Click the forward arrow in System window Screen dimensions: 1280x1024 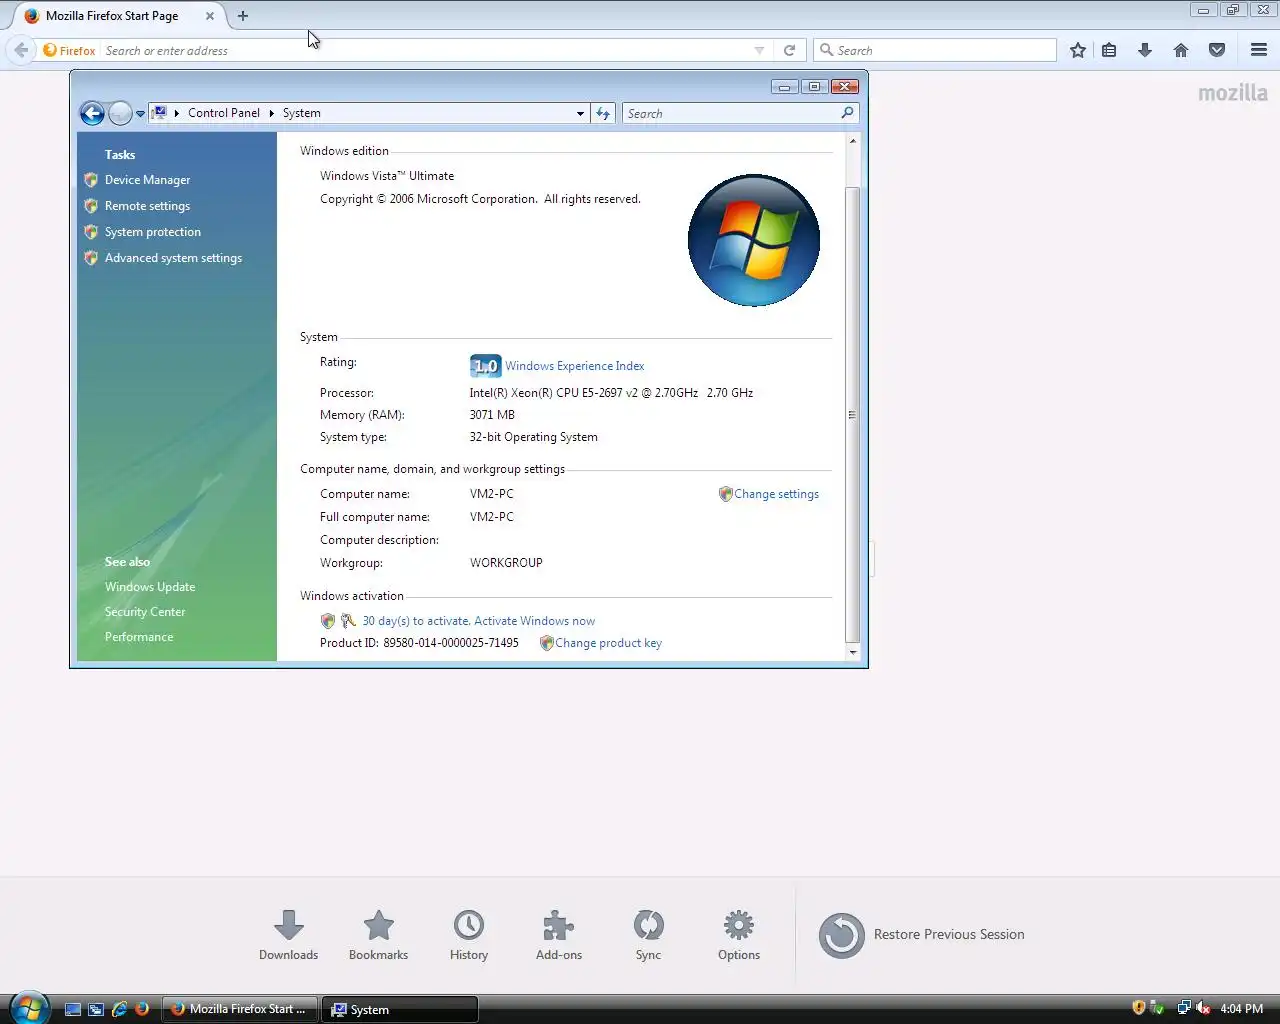[120, 113]
